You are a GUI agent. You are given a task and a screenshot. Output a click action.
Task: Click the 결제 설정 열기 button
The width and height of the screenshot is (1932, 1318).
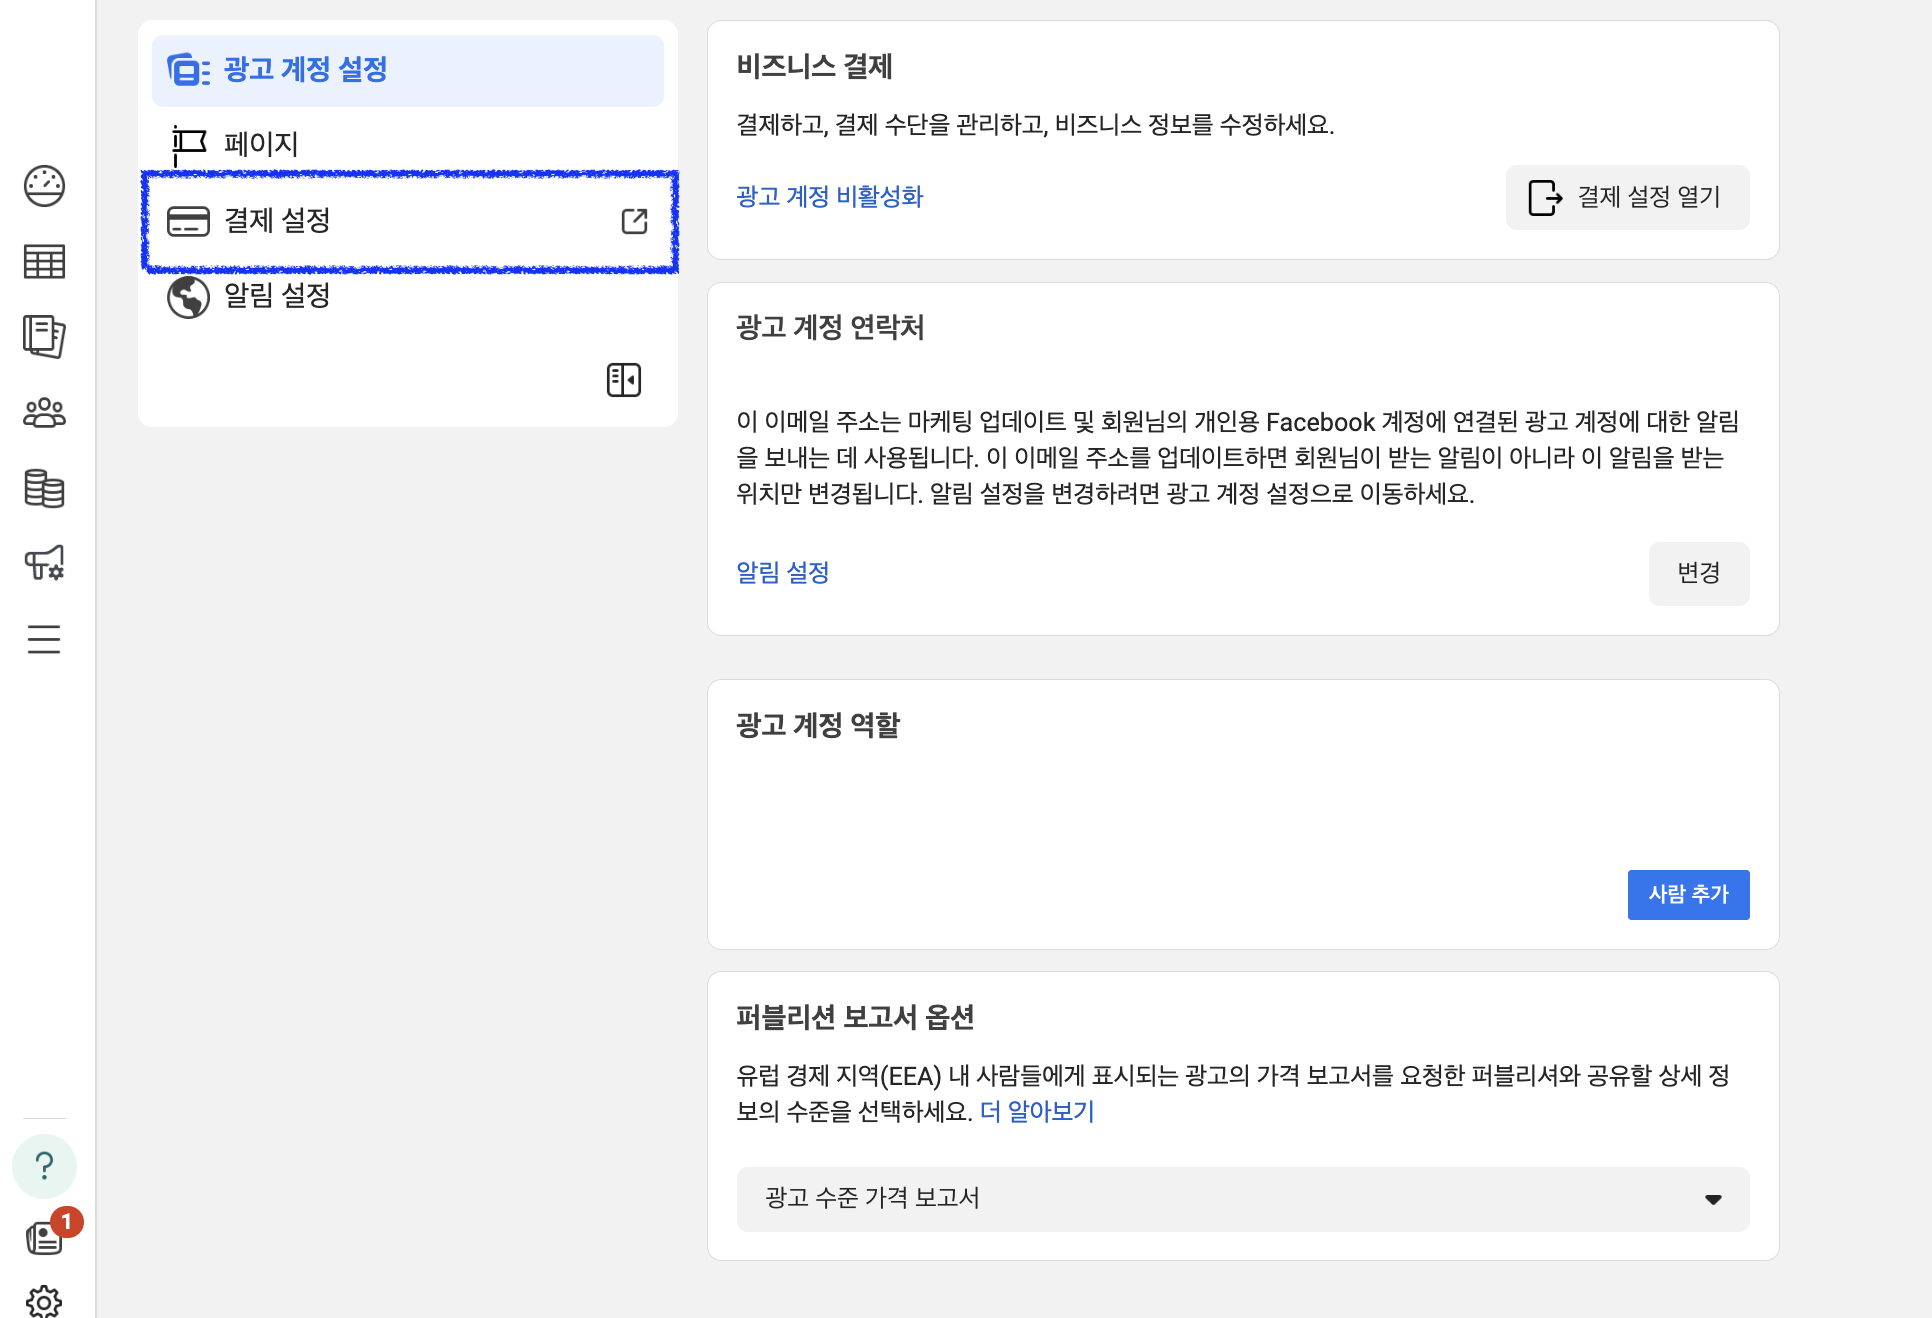[1627, 197]
